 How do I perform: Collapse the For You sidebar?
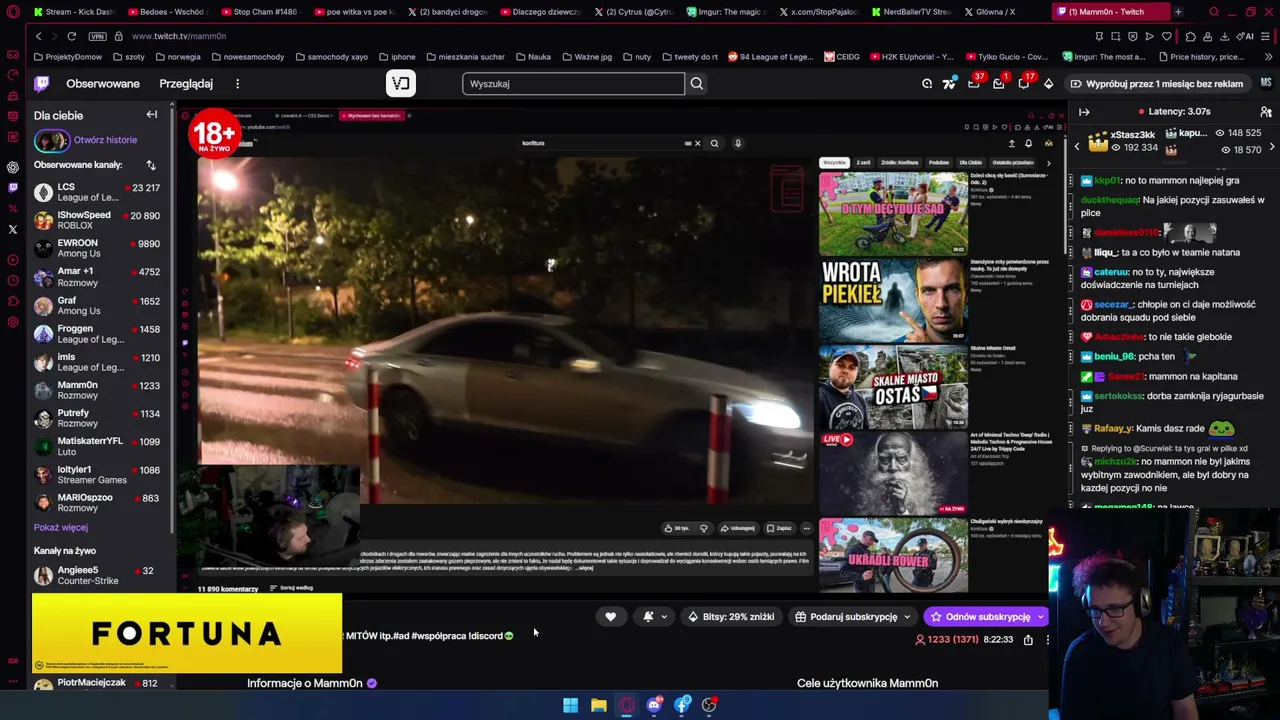(152, 115)
